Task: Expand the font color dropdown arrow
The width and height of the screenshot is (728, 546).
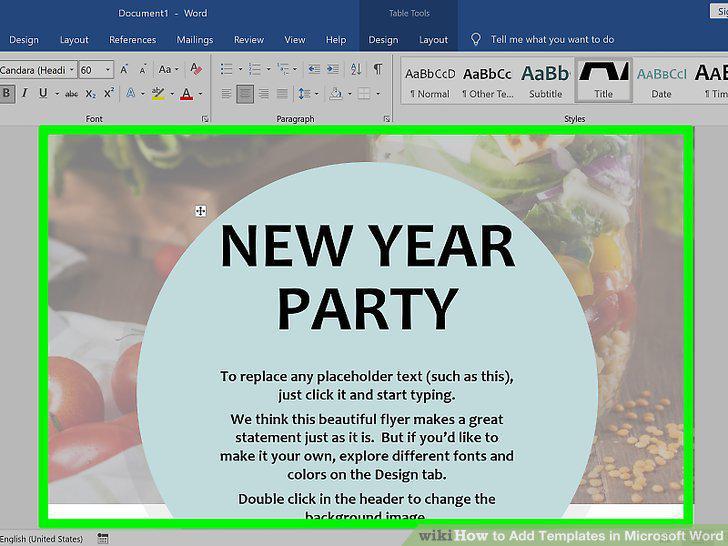Action: [x=200, y=94]
